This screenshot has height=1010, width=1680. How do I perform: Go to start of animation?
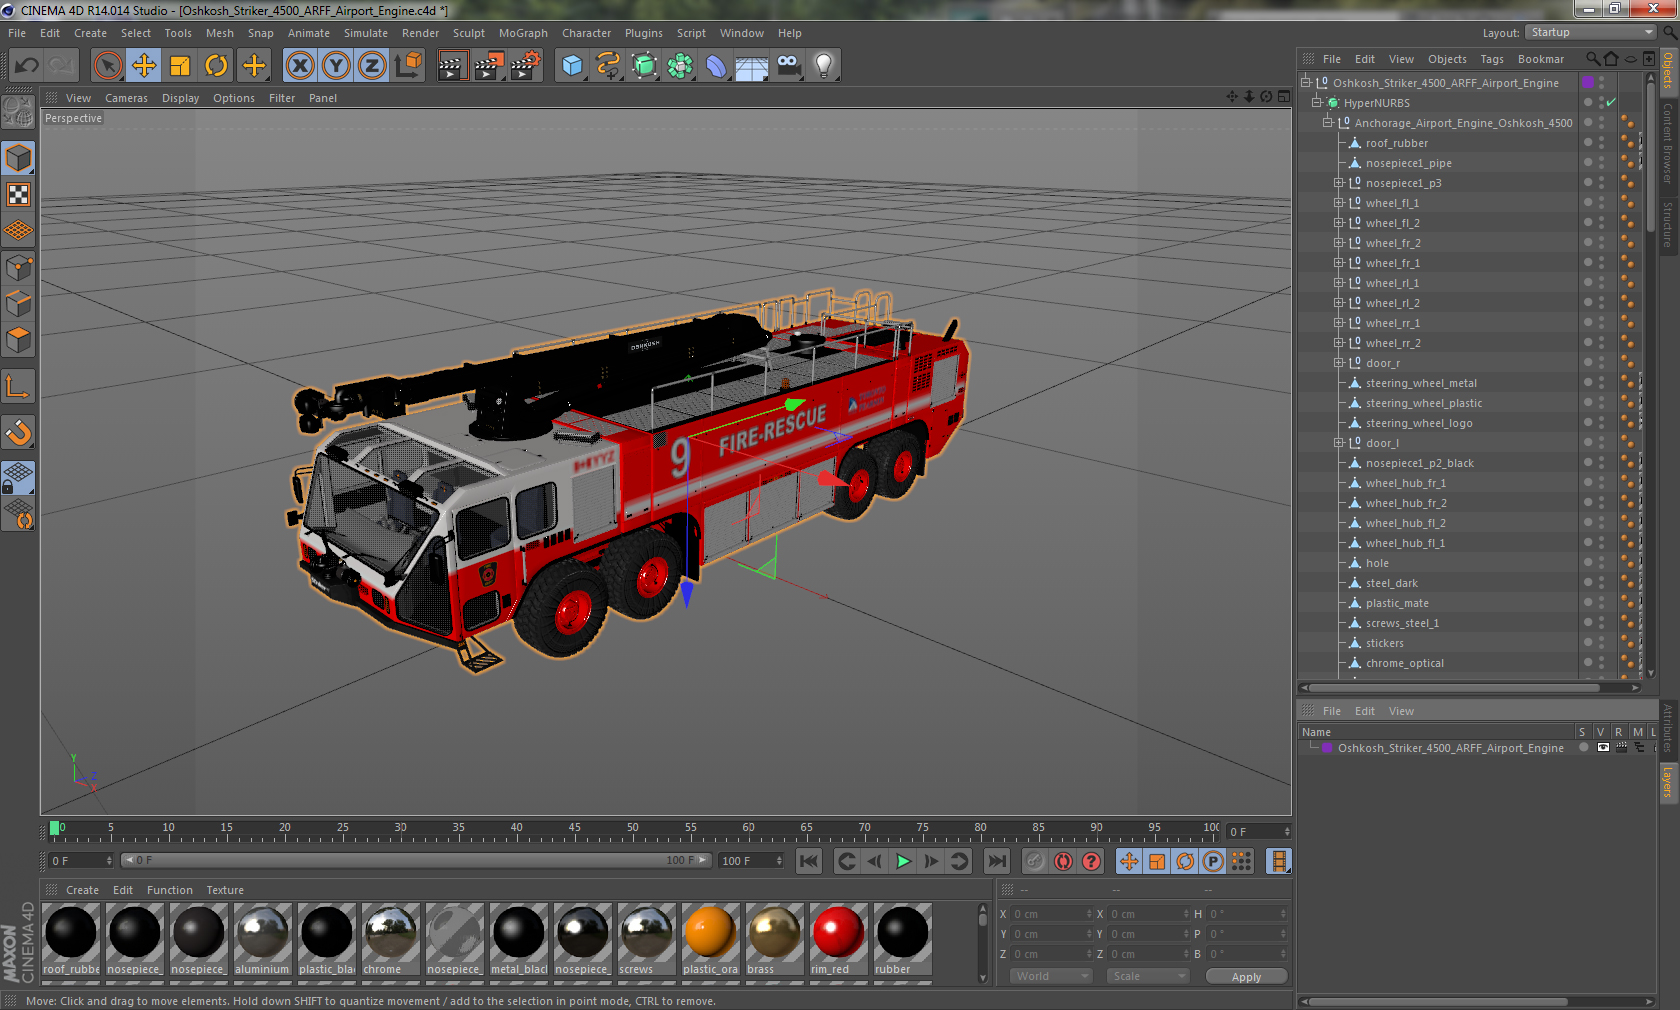click(x=809, y=861)
